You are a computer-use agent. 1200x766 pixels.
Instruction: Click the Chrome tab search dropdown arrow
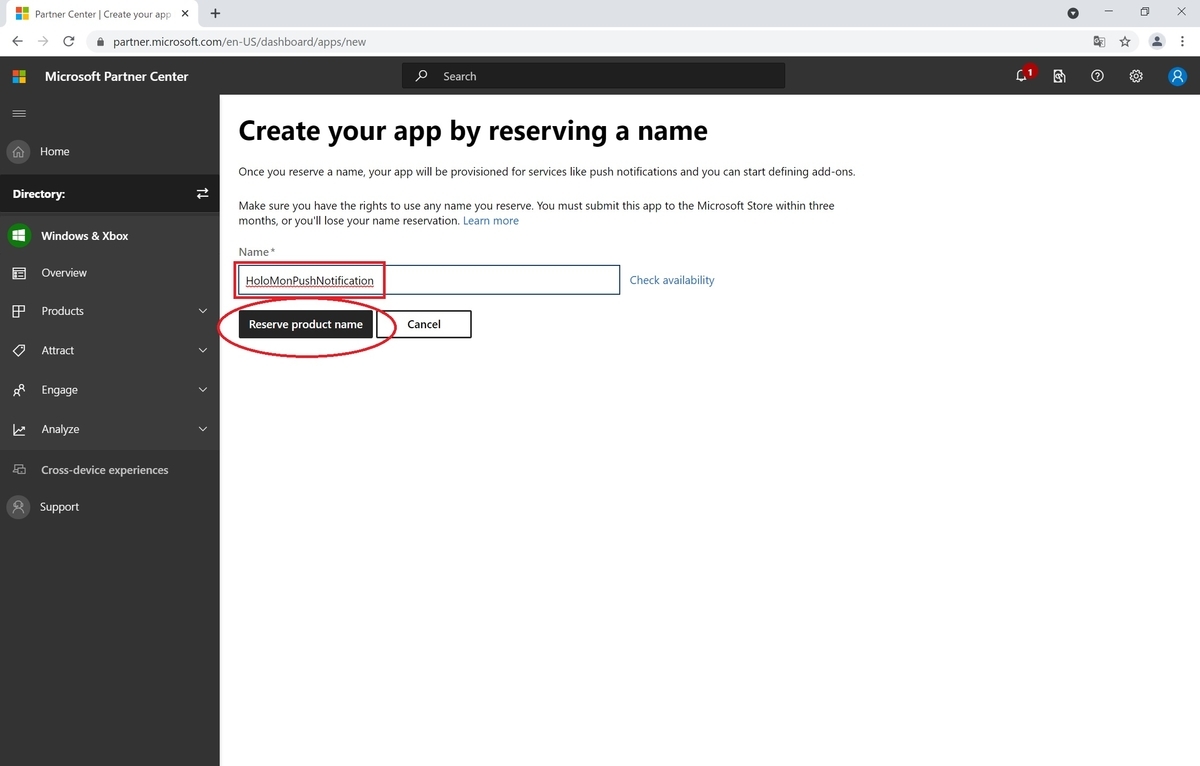click(x=1073, y=13)
